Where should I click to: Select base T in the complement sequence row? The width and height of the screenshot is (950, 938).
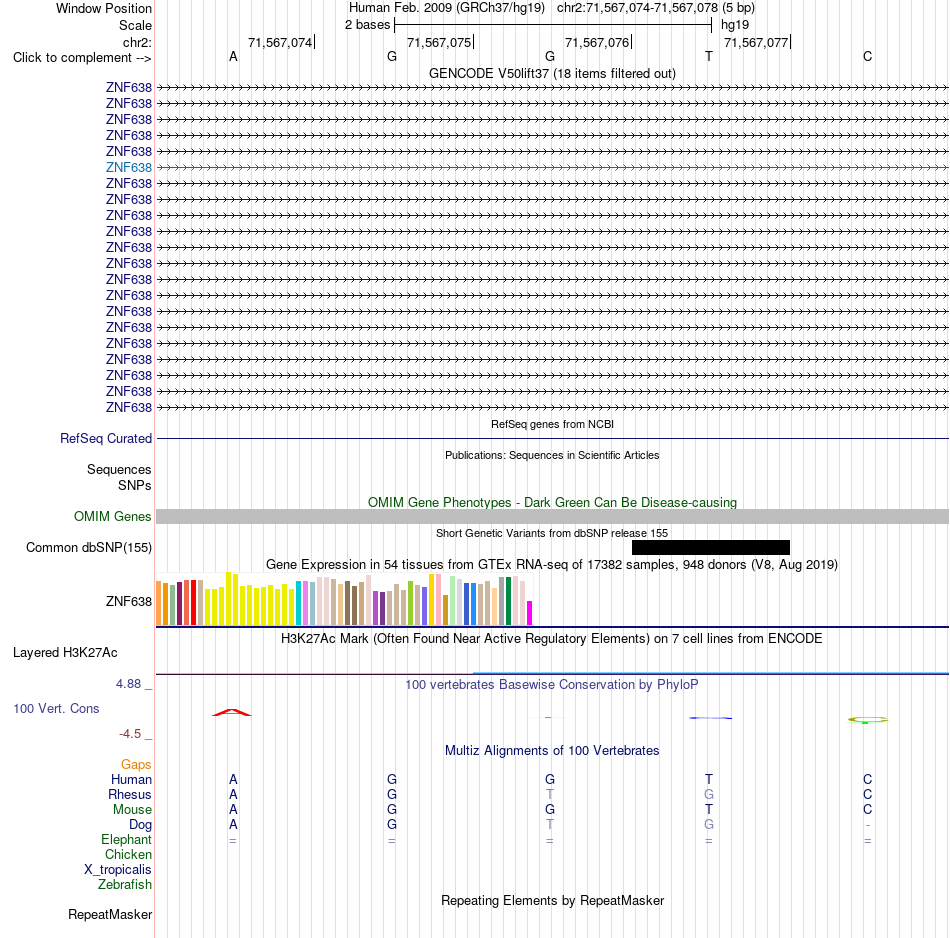[x=709, y=56]
